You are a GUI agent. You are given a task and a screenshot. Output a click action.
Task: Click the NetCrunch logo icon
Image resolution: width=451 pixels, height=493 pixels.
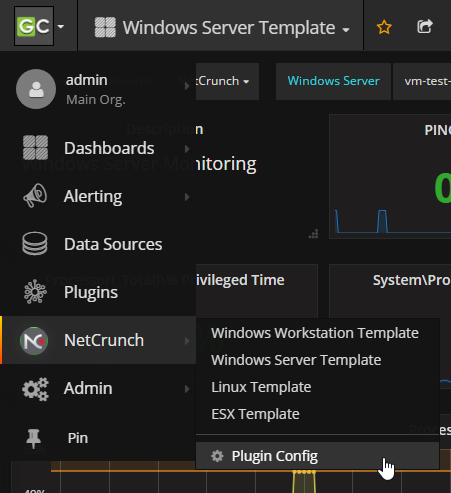click(x=34, y=341)
